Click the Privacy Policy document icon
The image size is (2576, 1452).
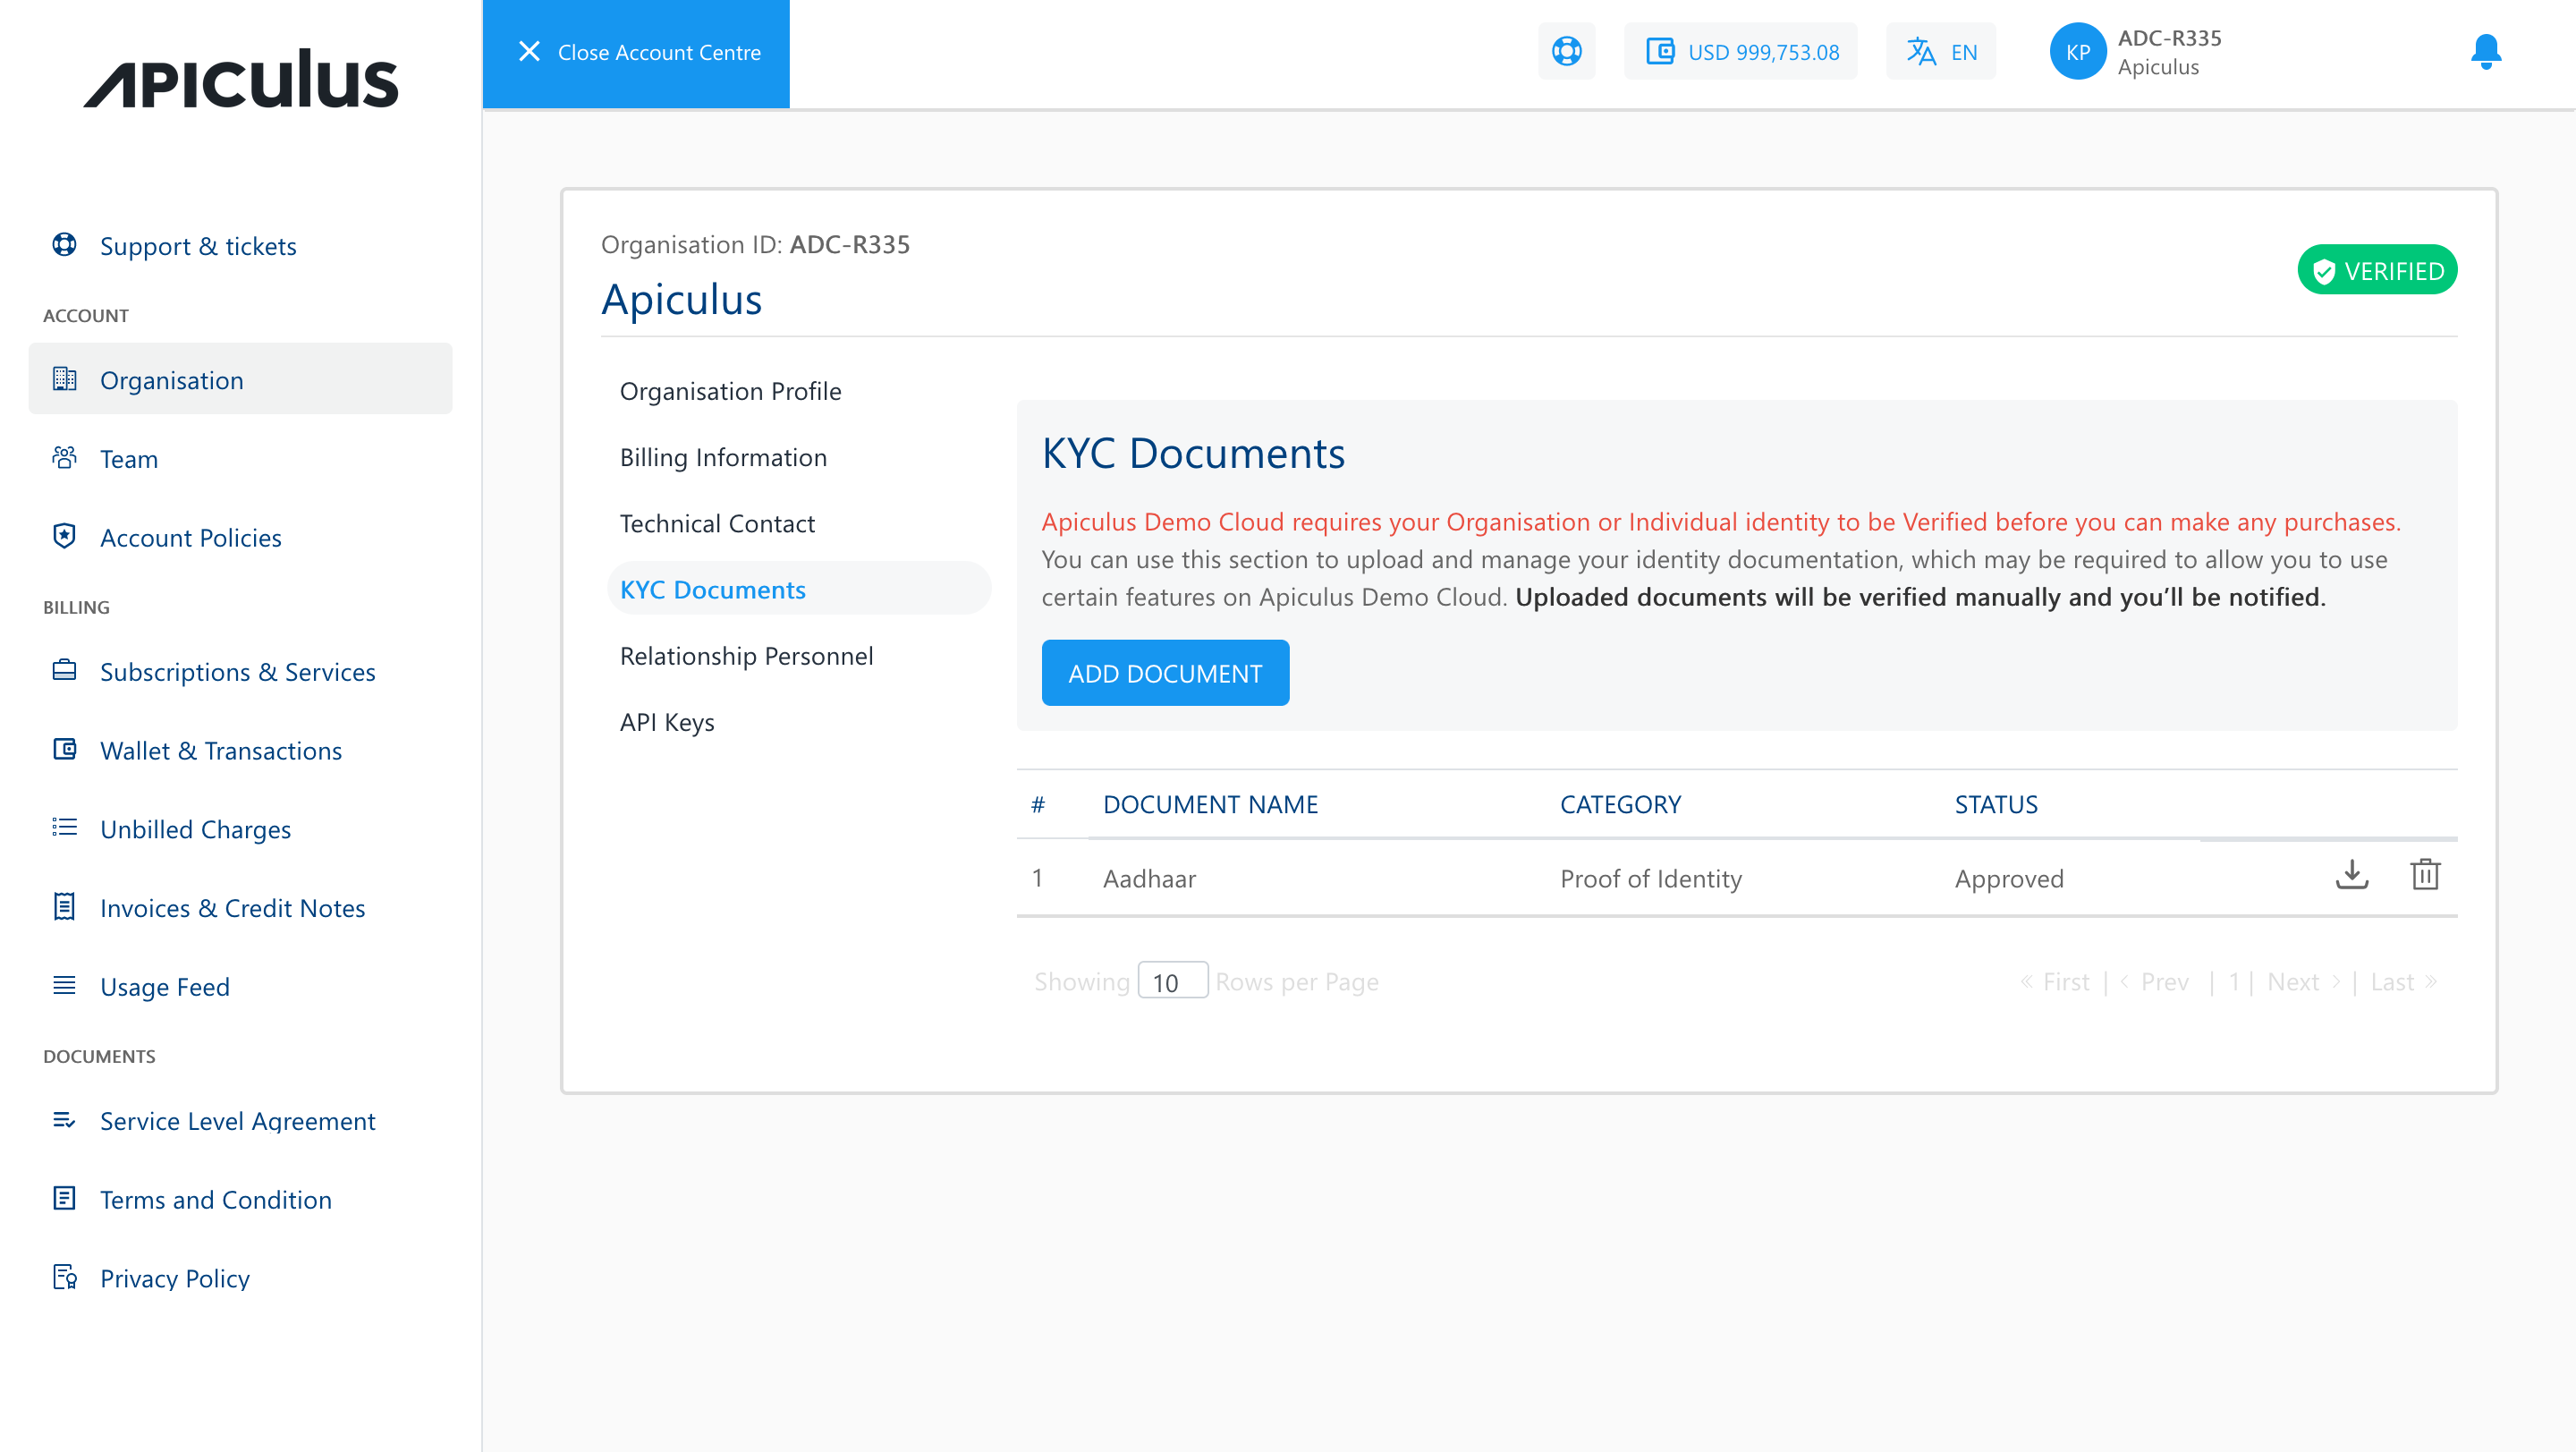(64, 1277)
